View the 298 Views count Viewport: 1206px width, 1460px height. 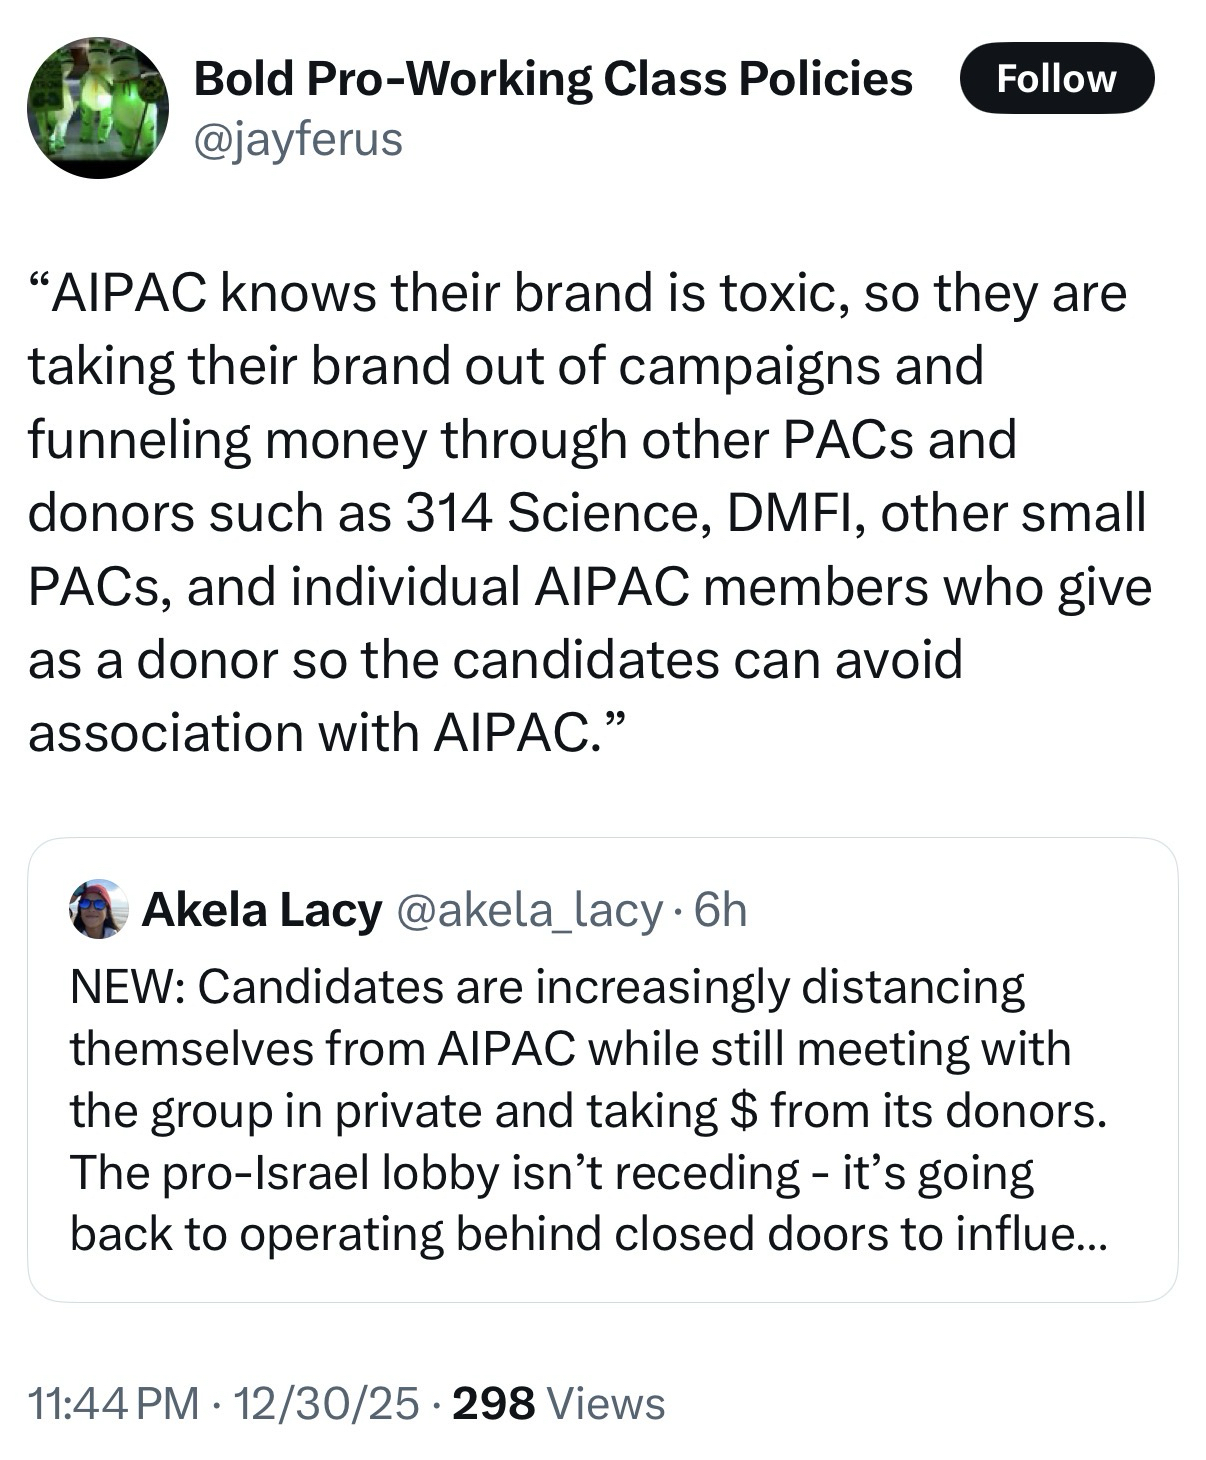pyautogui.click(x=558, y=1403)
